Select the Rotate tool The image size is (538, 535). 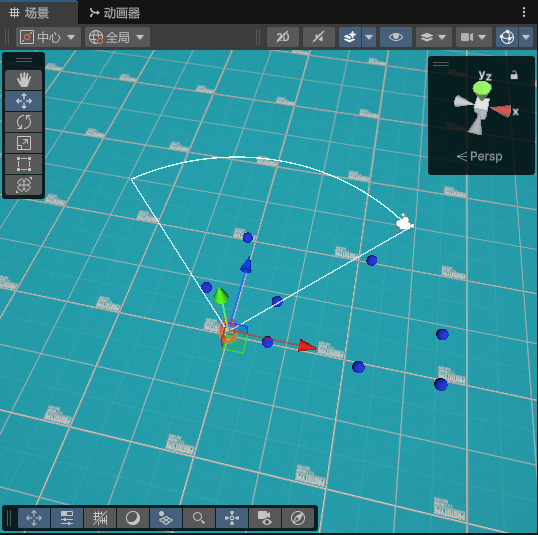24,122
